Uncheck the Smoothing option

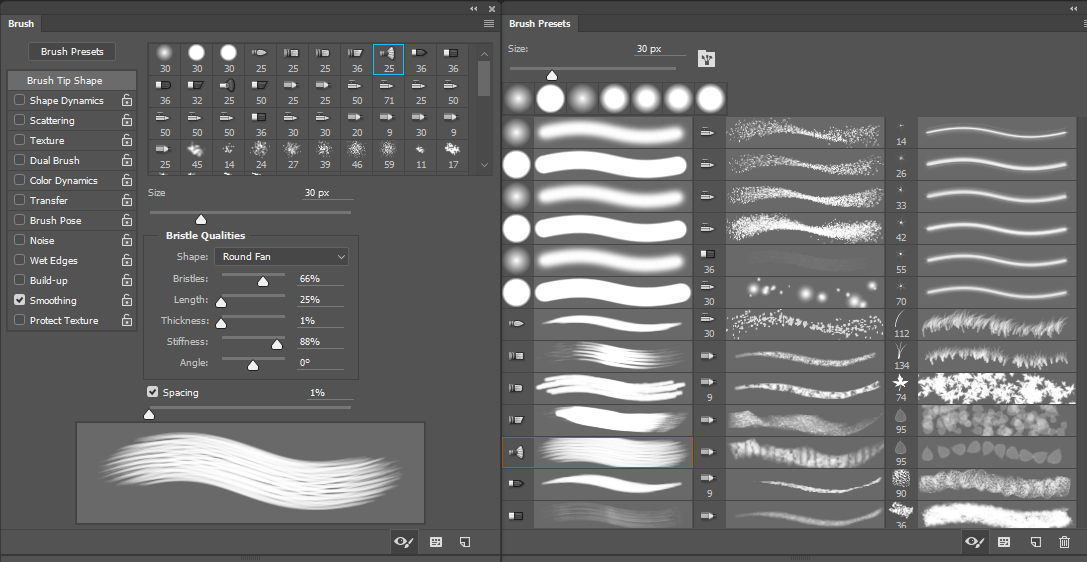pyautogui.click(x=20, y=300)
